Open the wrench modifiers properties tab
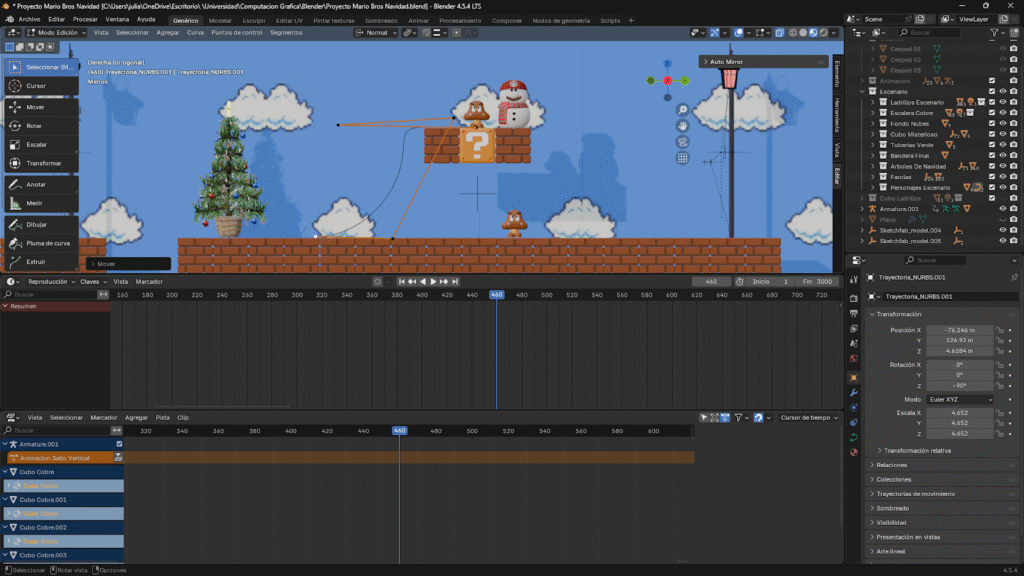 (x=853, y=392)
